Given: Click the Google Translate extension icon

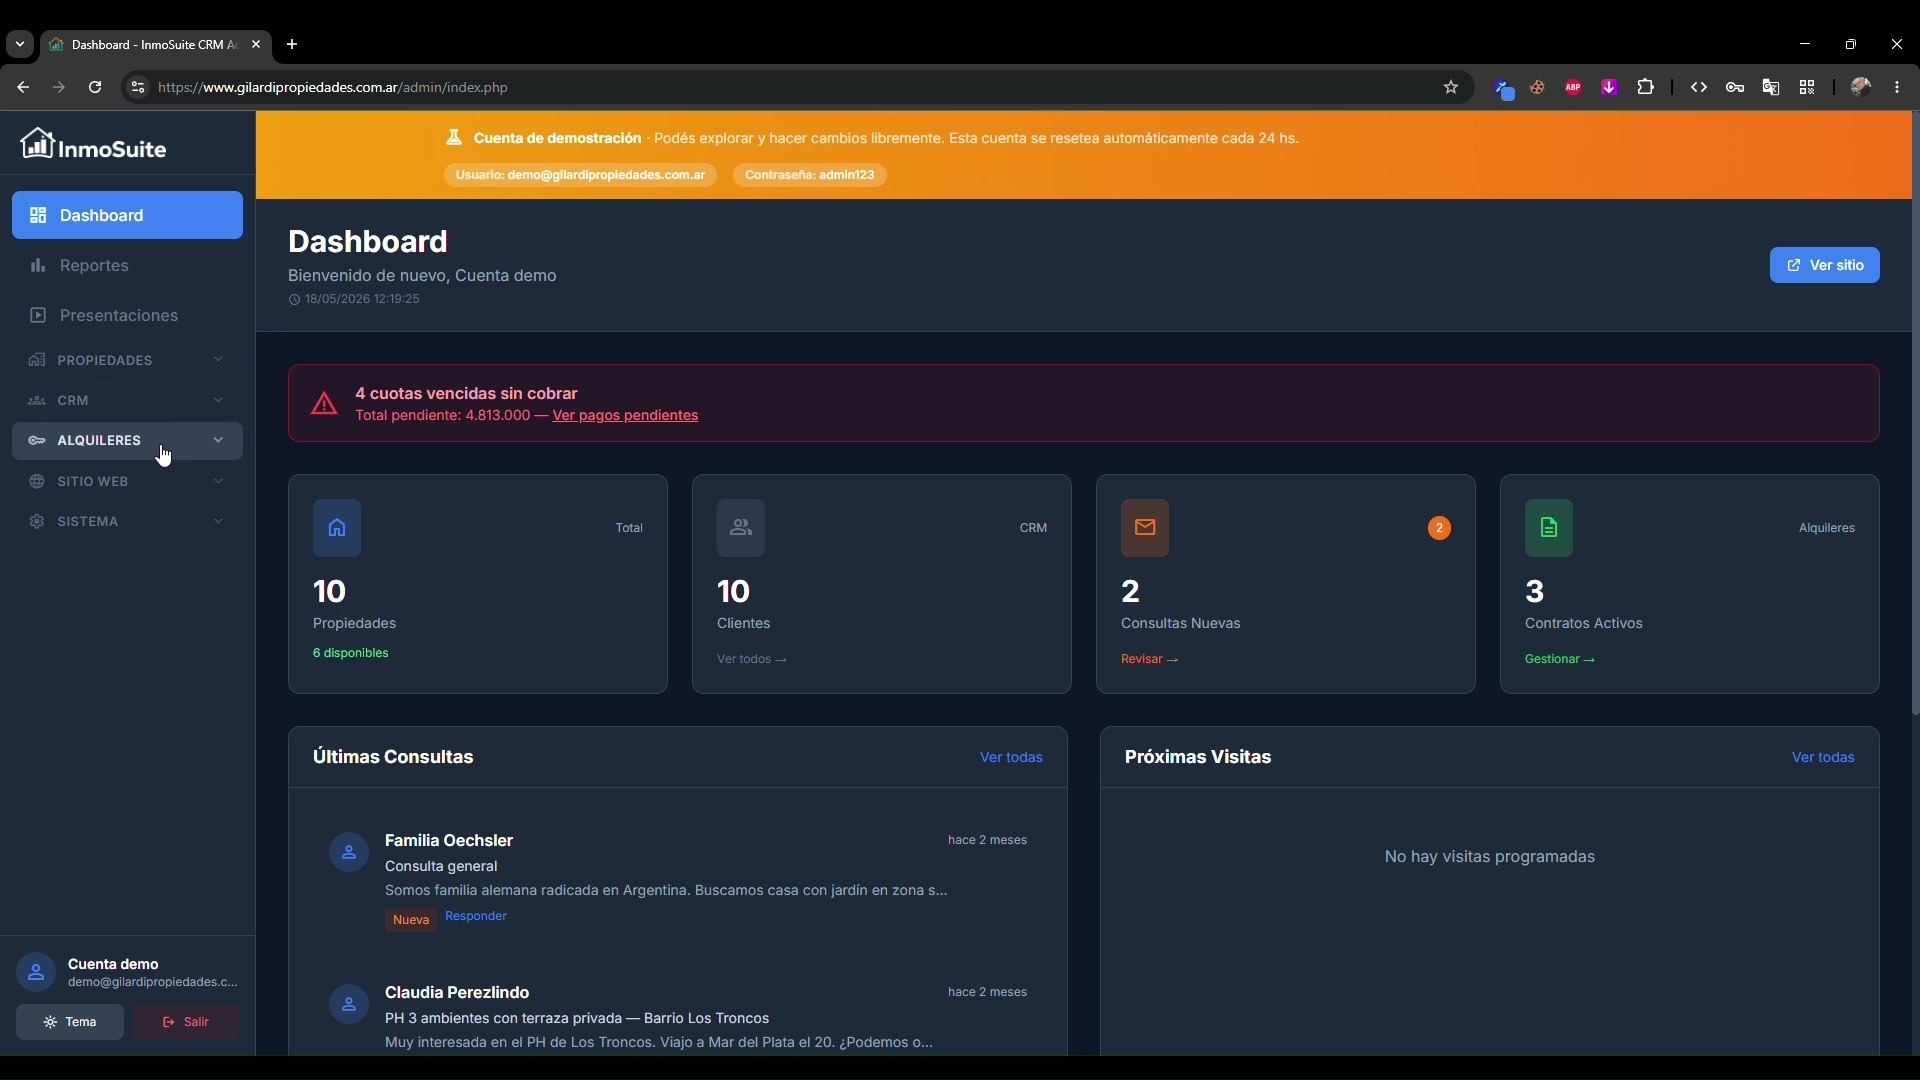Looking at the screenshot, I should (1771, 87).
